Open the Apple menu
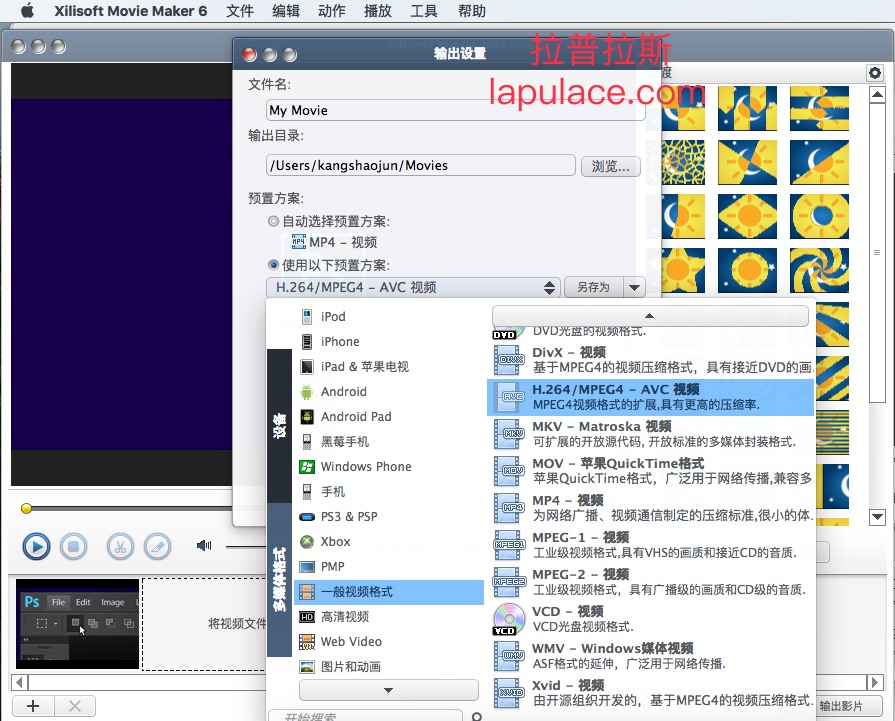This screenshot has width=895, height=721. [x=27, y=11]
